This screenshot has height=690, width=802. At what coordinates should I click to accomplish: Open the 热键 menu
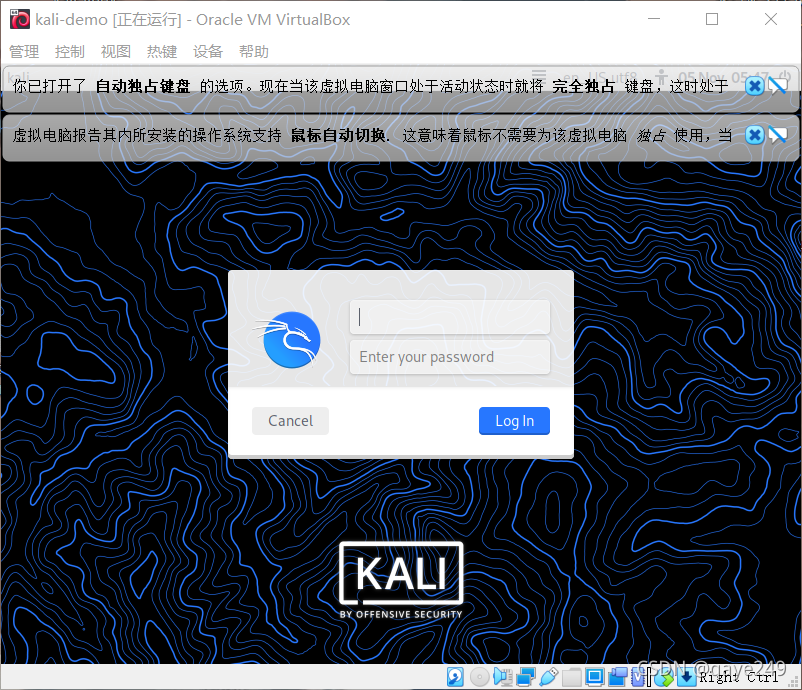click(162, 52)
